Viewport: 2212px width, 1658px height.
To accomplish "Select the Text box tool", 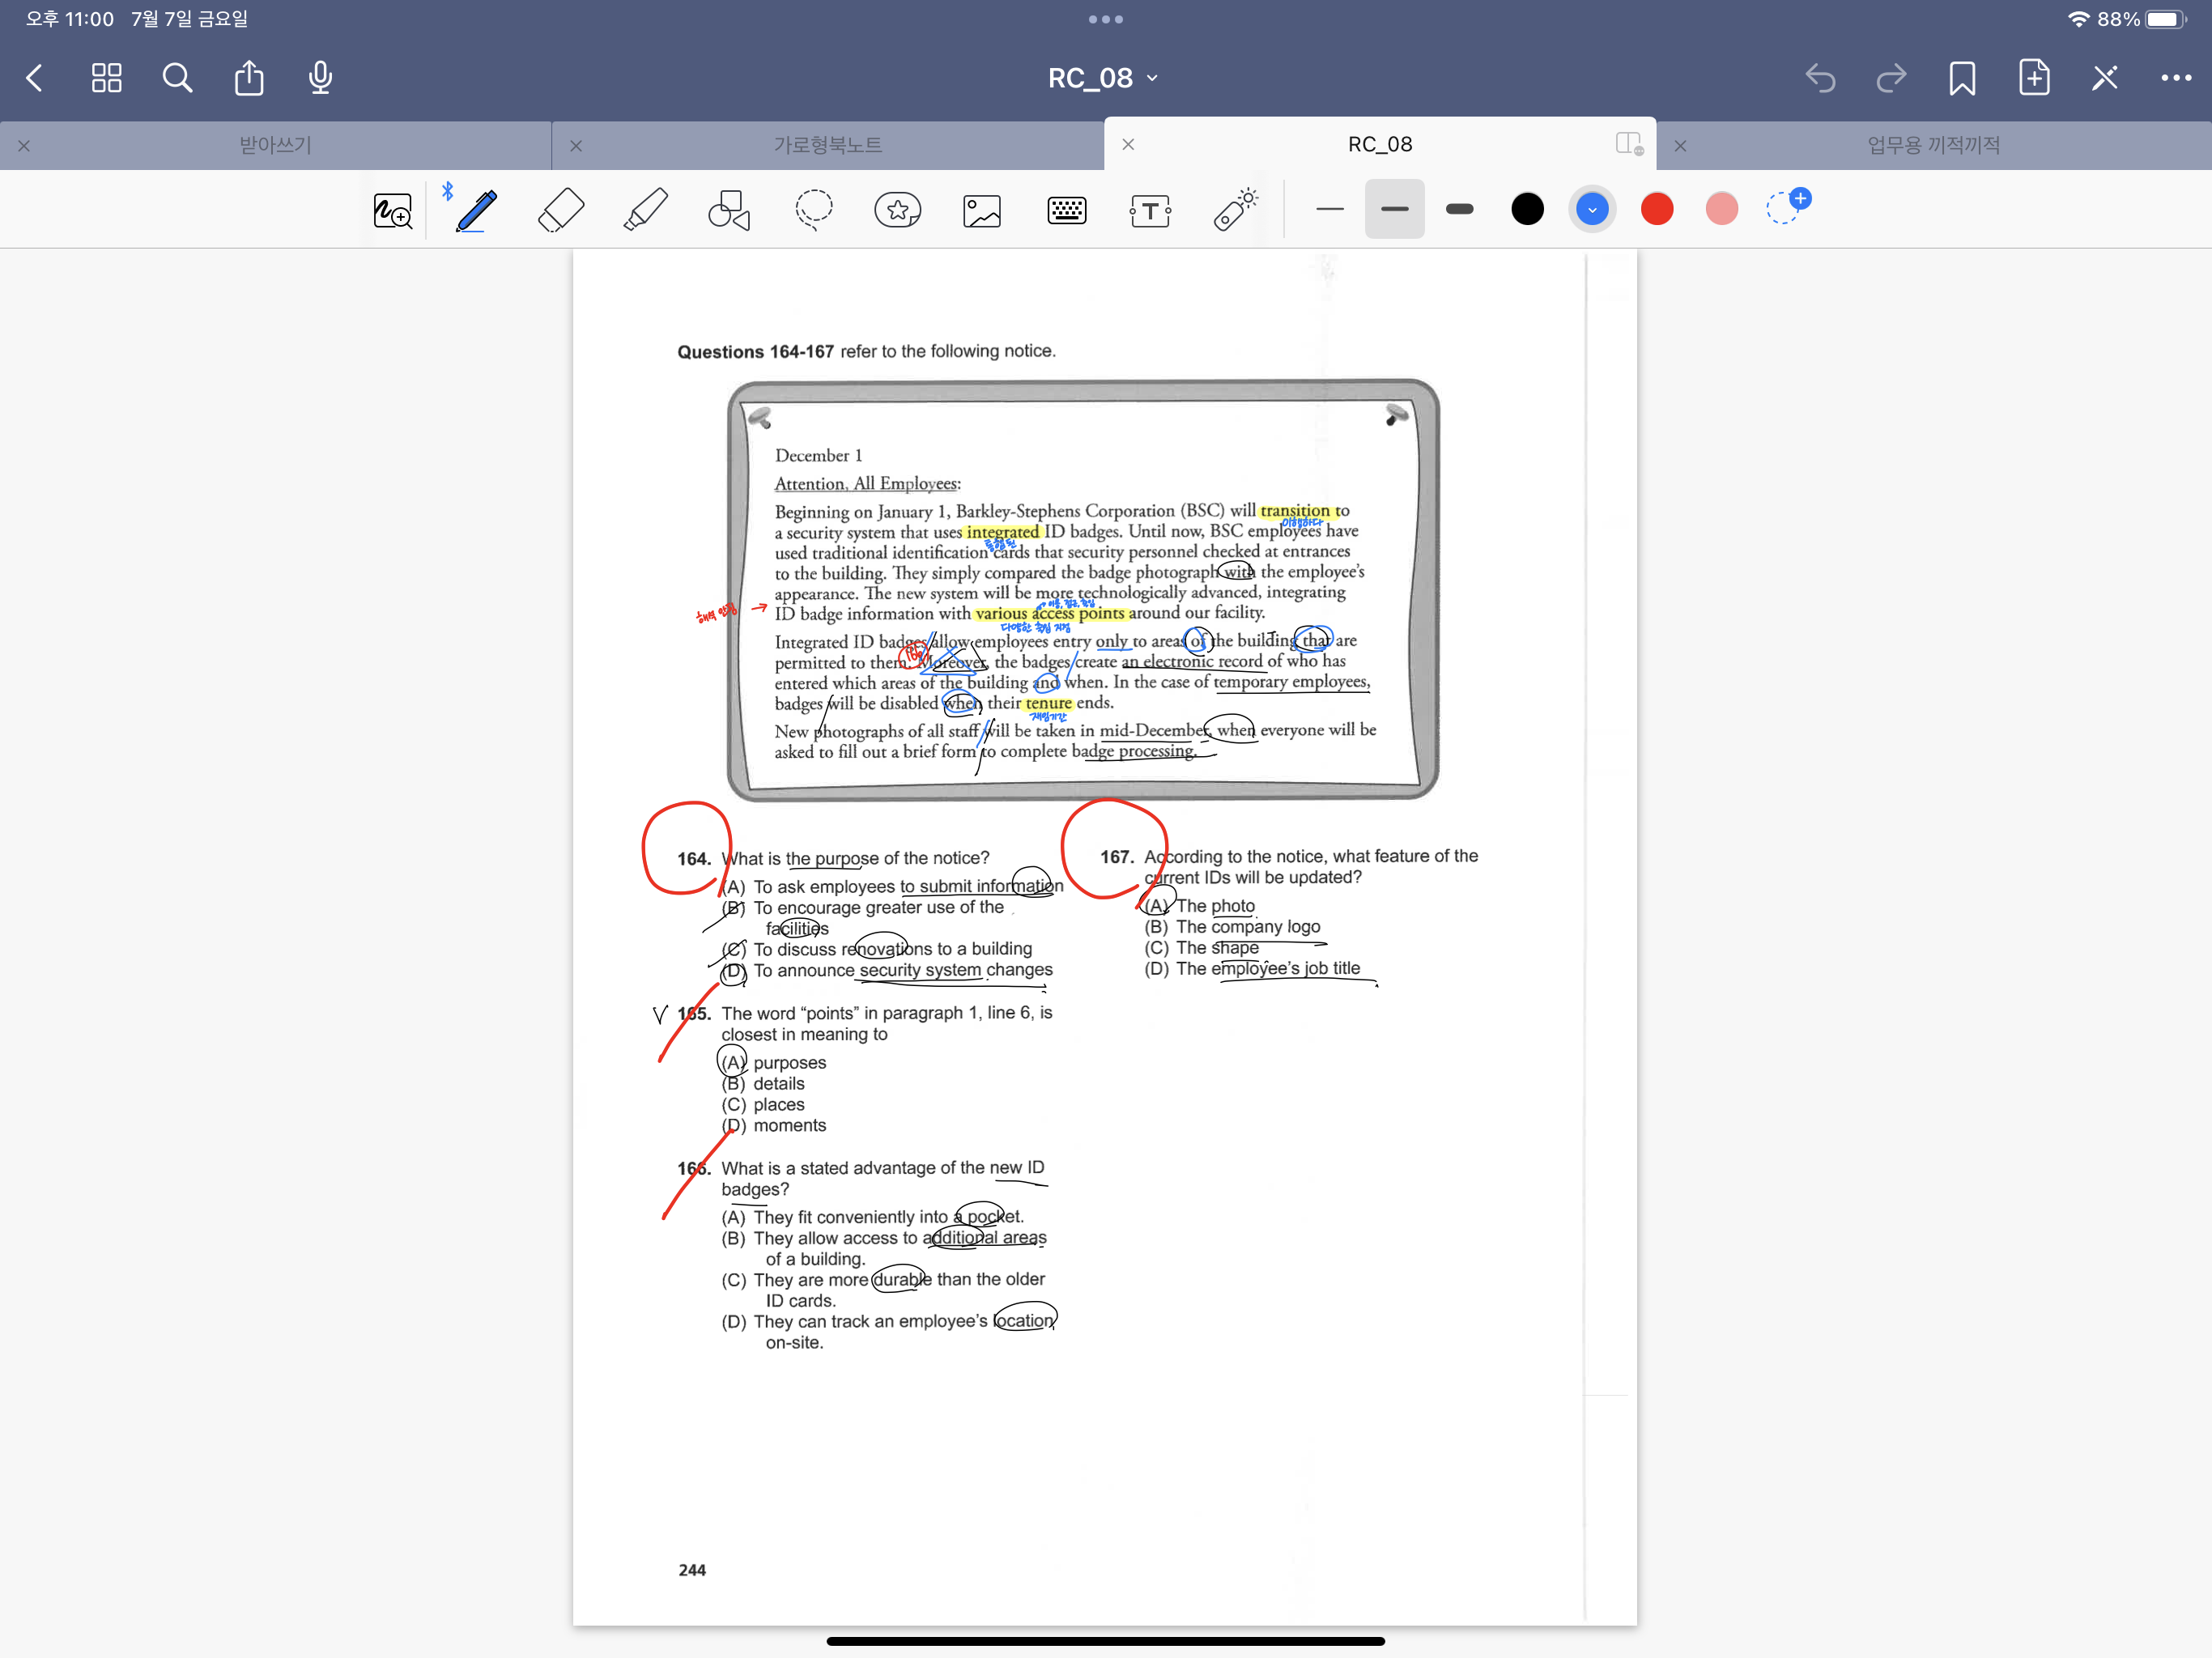I will [1150, 210].
